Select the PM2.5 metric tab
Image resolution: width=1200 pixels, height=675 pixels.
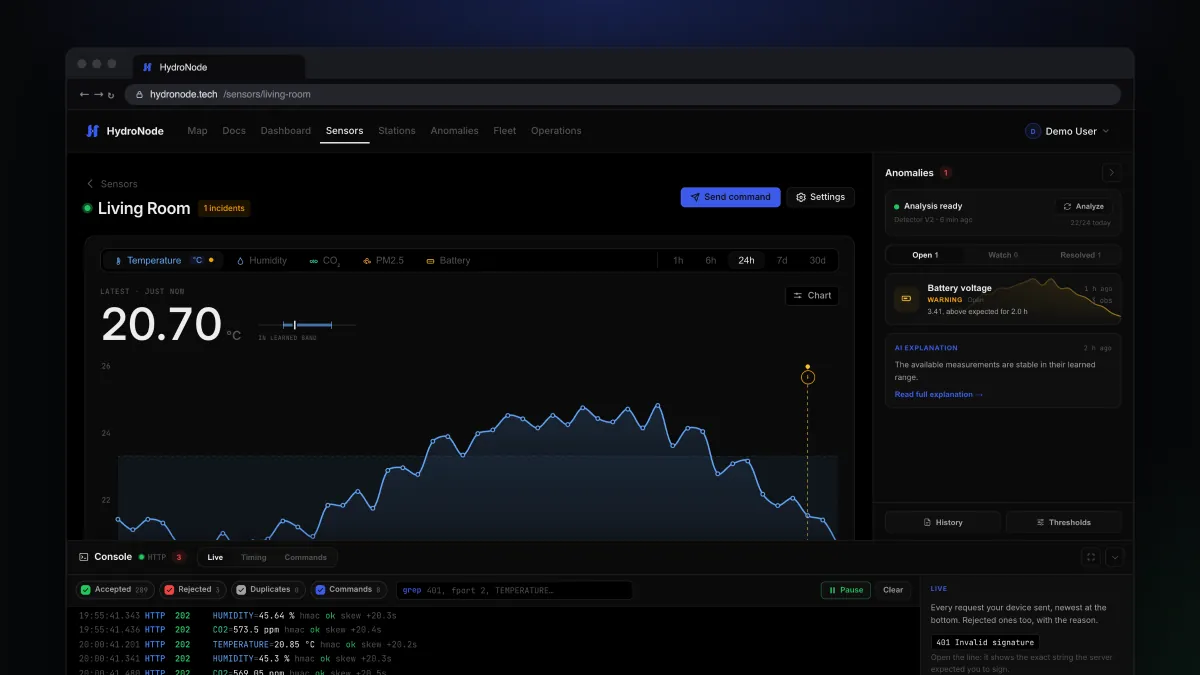click(383, 261)
